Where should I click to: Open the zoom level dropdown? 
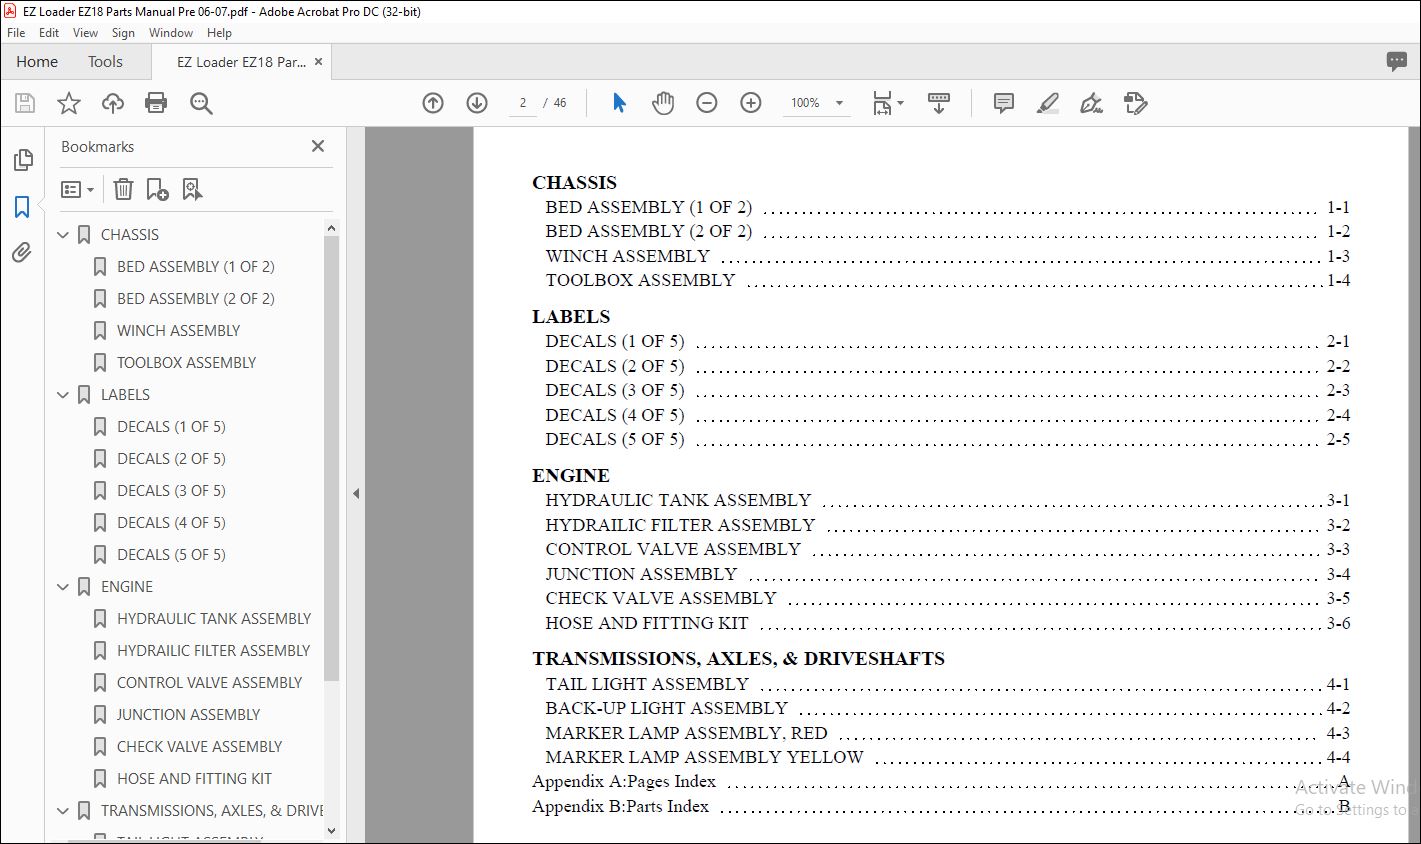pyautogui.click(x=839, y=103)
